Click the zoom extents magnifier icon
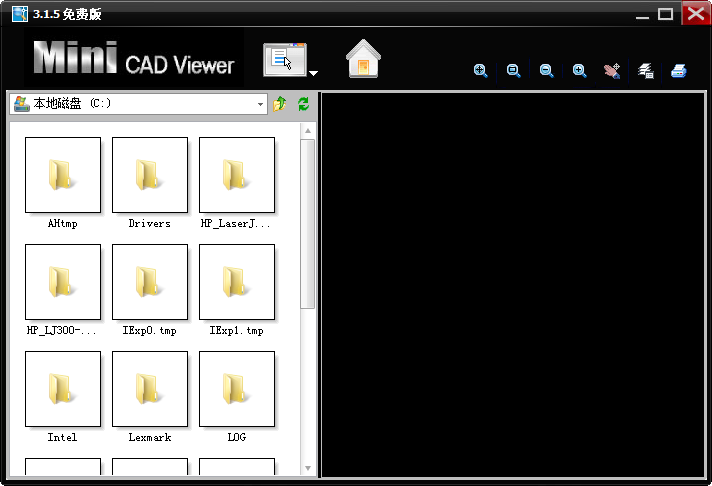This screenshot has width=712, height=486. [480, 71]
